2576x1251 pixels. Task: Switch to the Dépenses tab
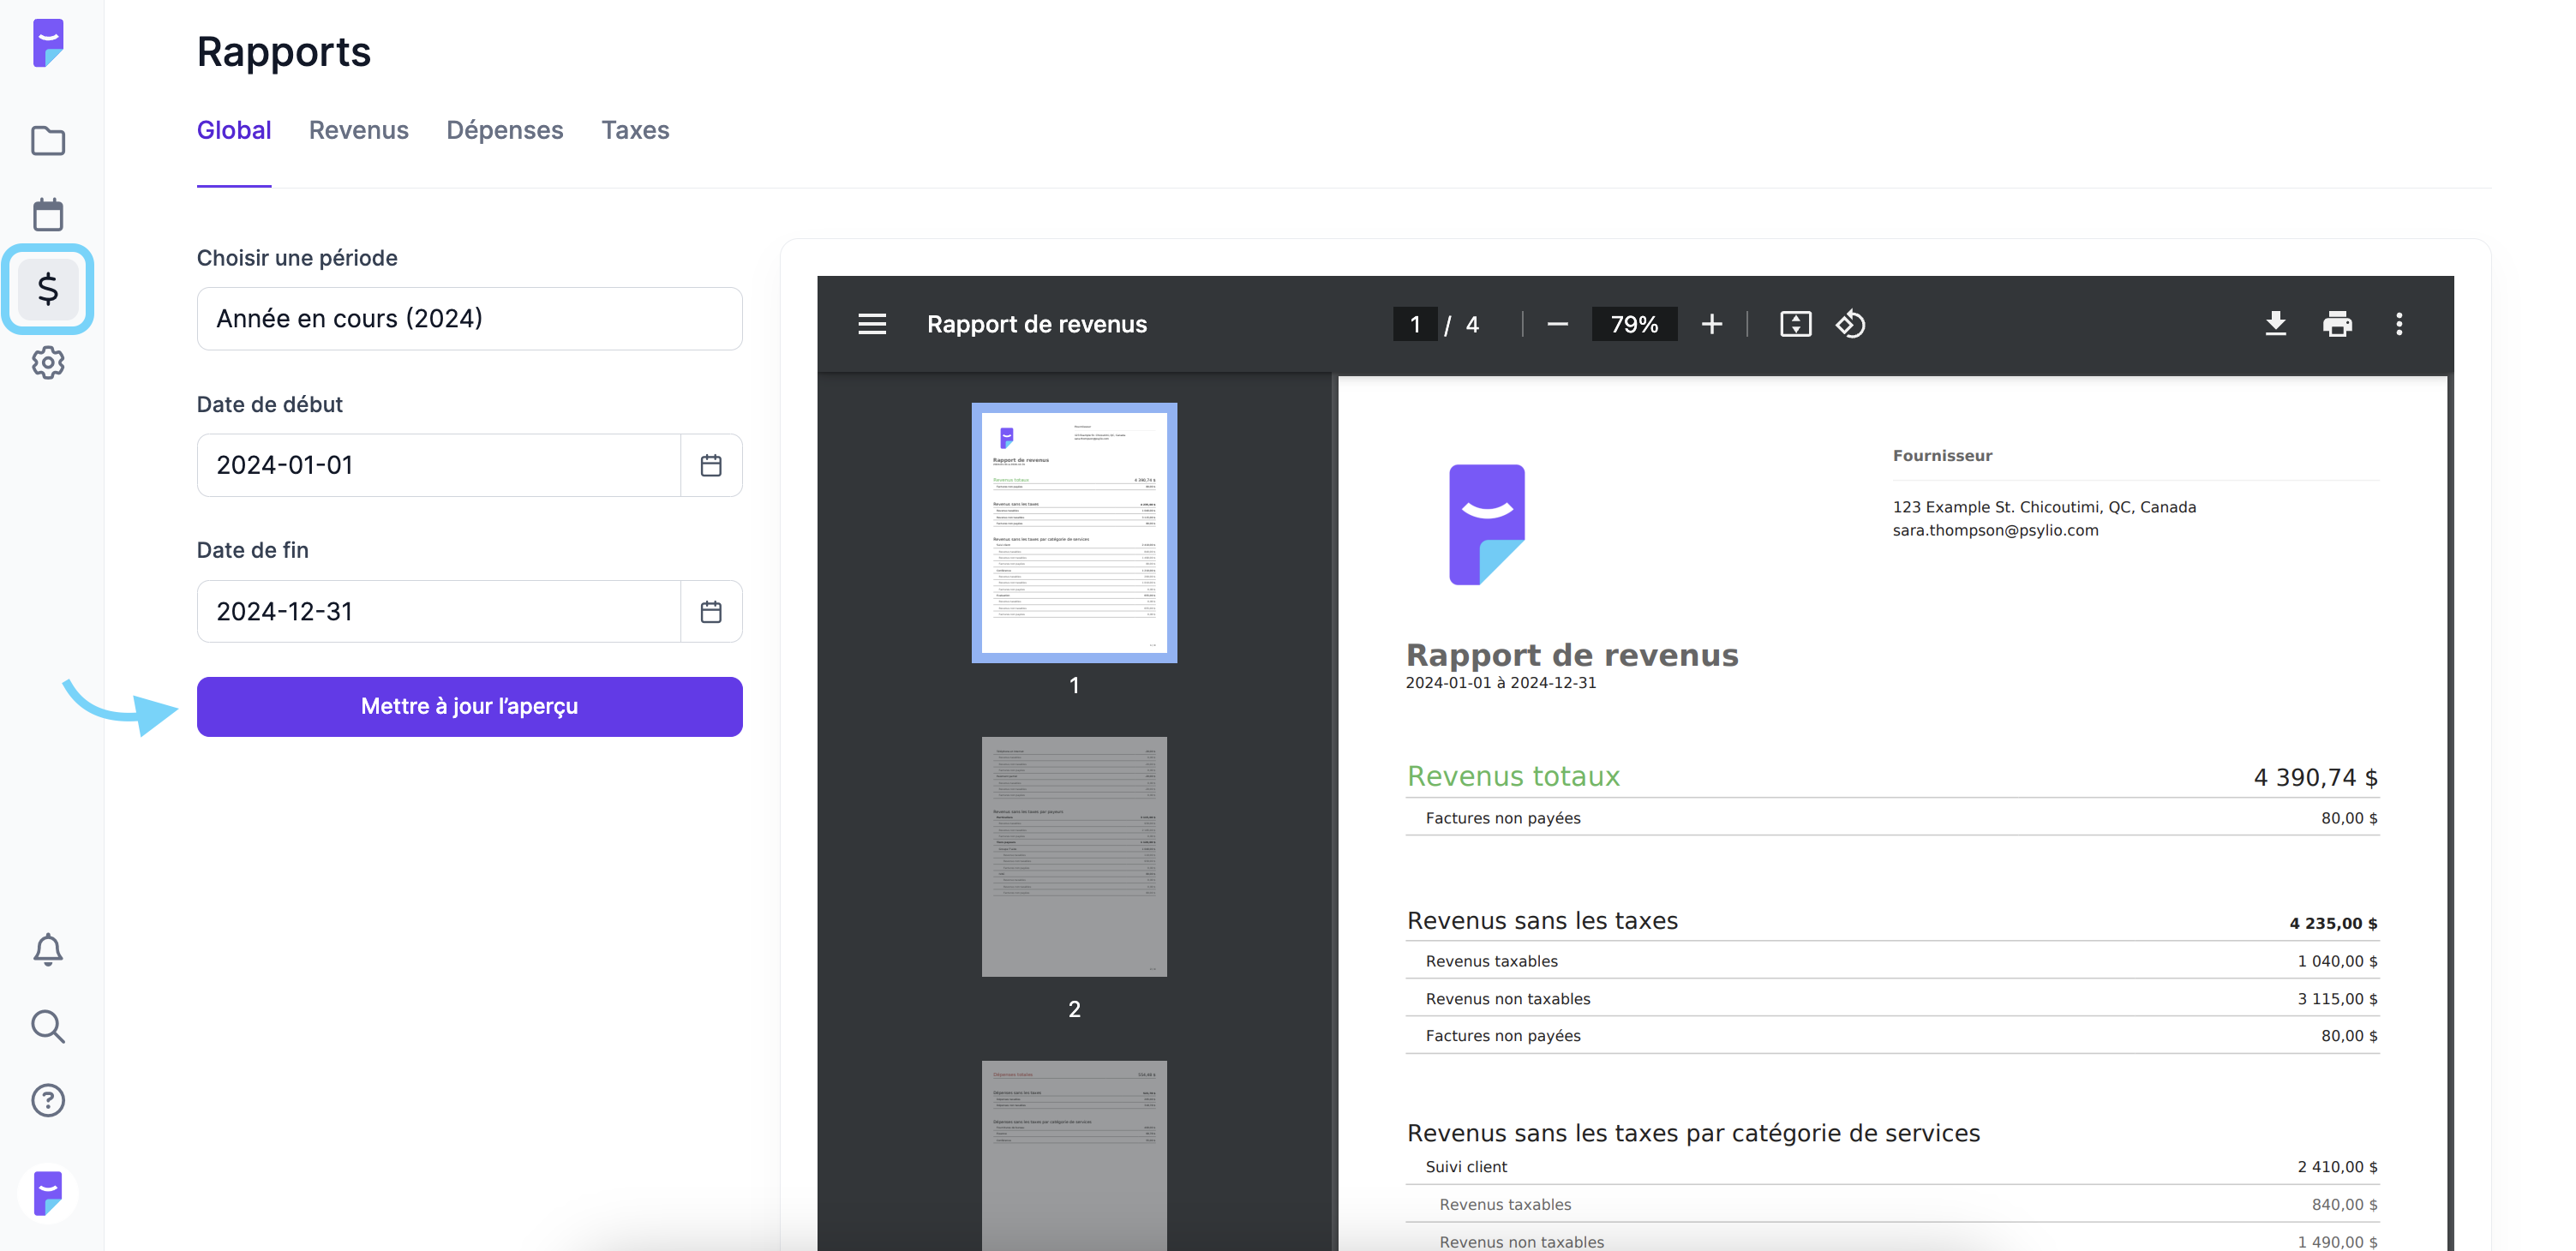(x=505, y=130)
